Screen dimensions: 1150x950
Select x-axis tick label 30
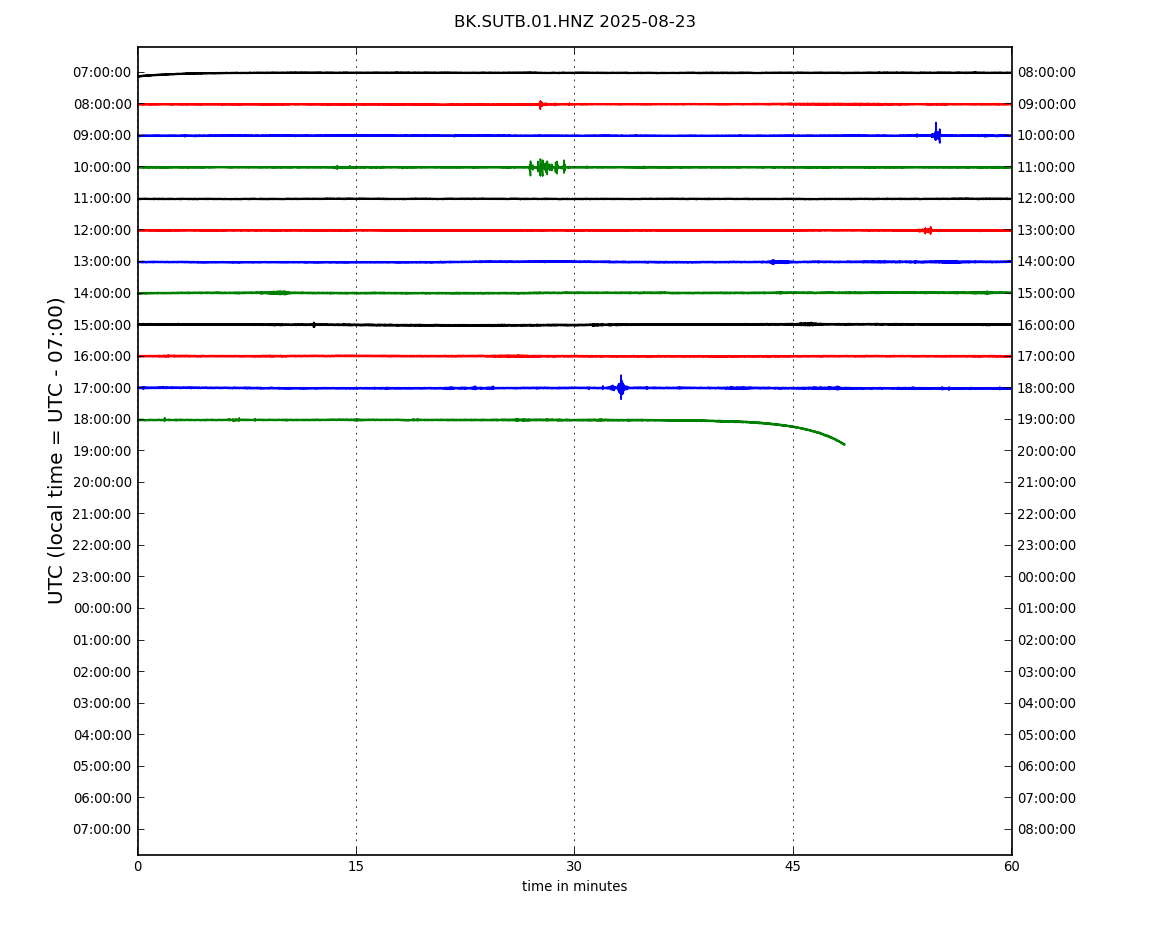pyautogui.click(x=574, y=866)
